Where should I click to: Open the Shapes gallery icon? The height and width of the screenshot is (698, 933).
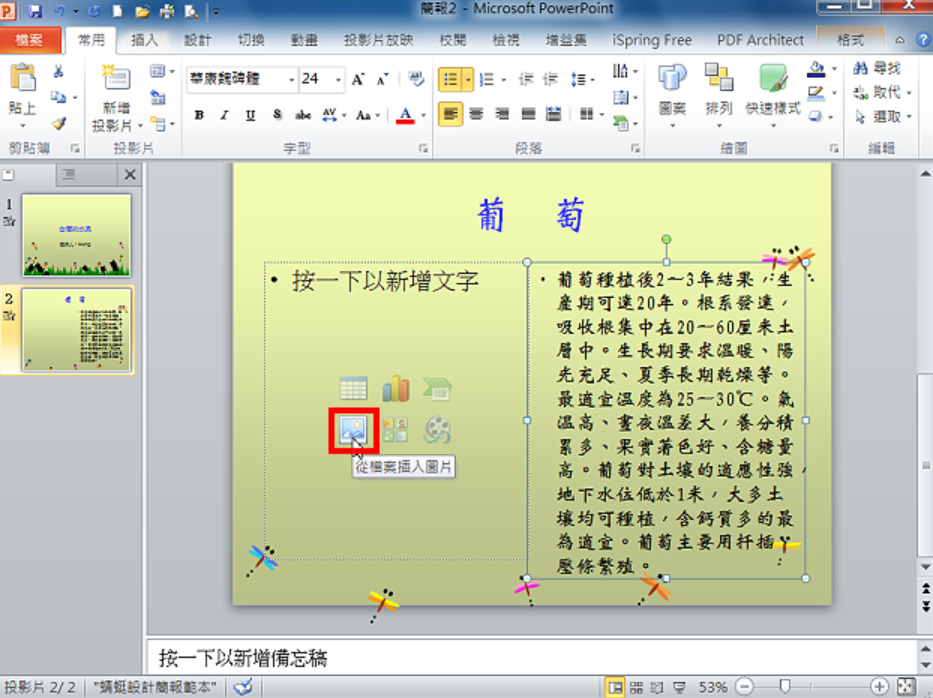point(672,79)
